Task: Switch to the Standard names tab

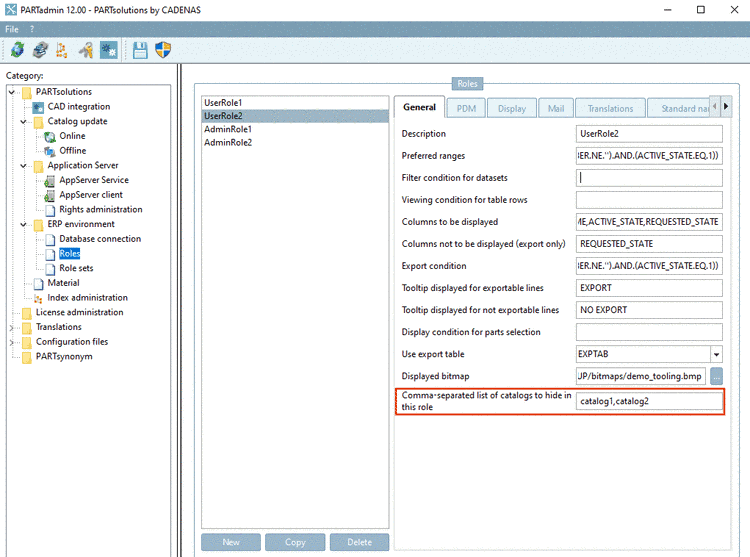Action: point(679,109)
